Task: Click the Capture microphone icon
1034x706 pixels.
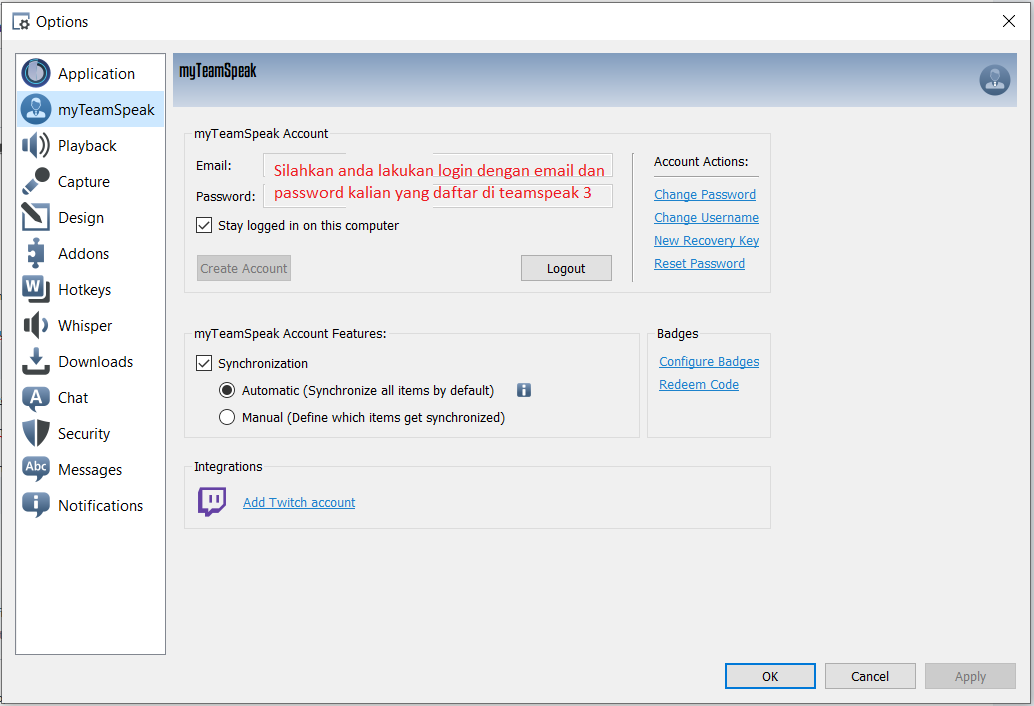Action: (x=36, y=181)
